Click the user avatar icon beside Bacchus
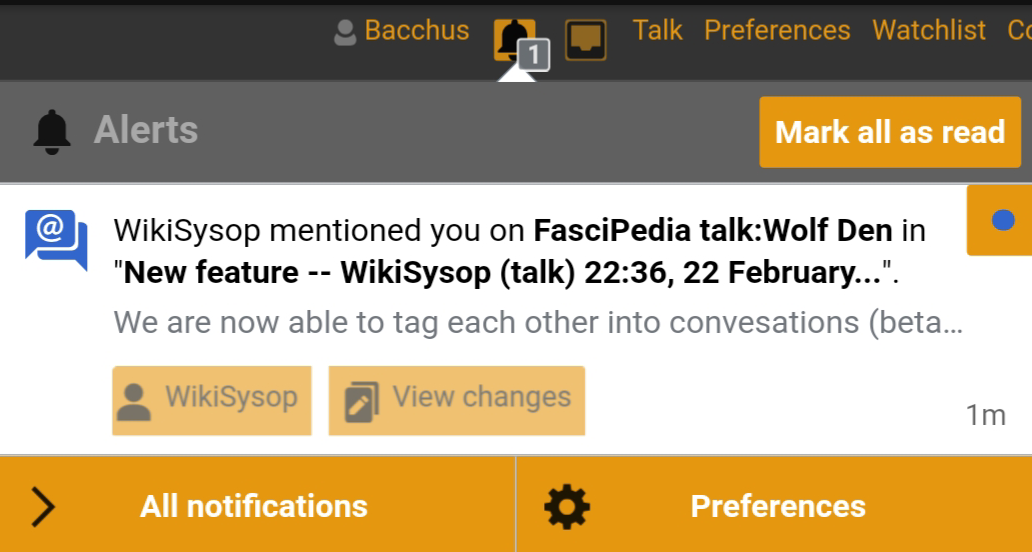Screen dimensions: 1032x552 coord(345,33)
